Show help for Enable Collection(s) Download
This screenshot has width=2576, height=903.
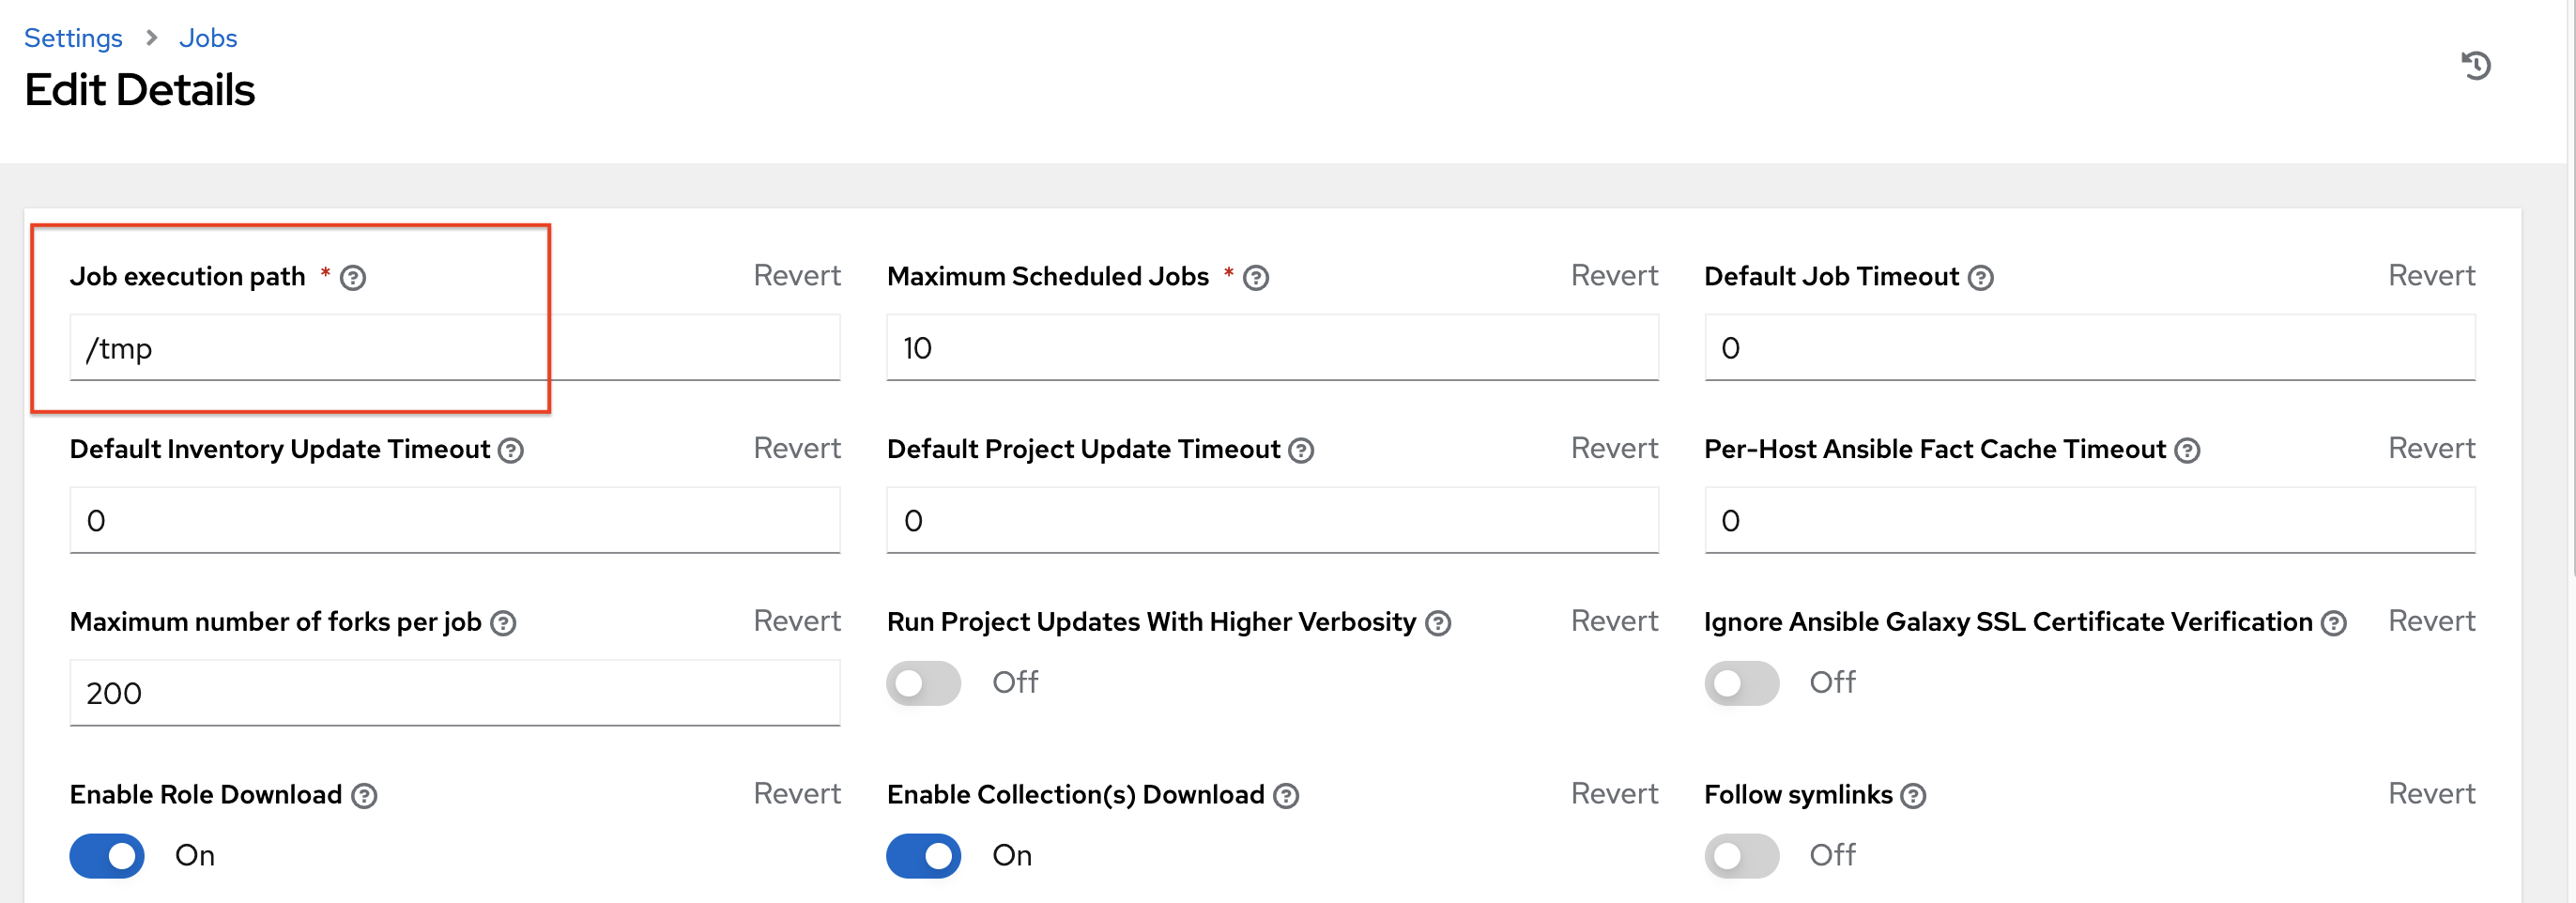coord(1286,796)
